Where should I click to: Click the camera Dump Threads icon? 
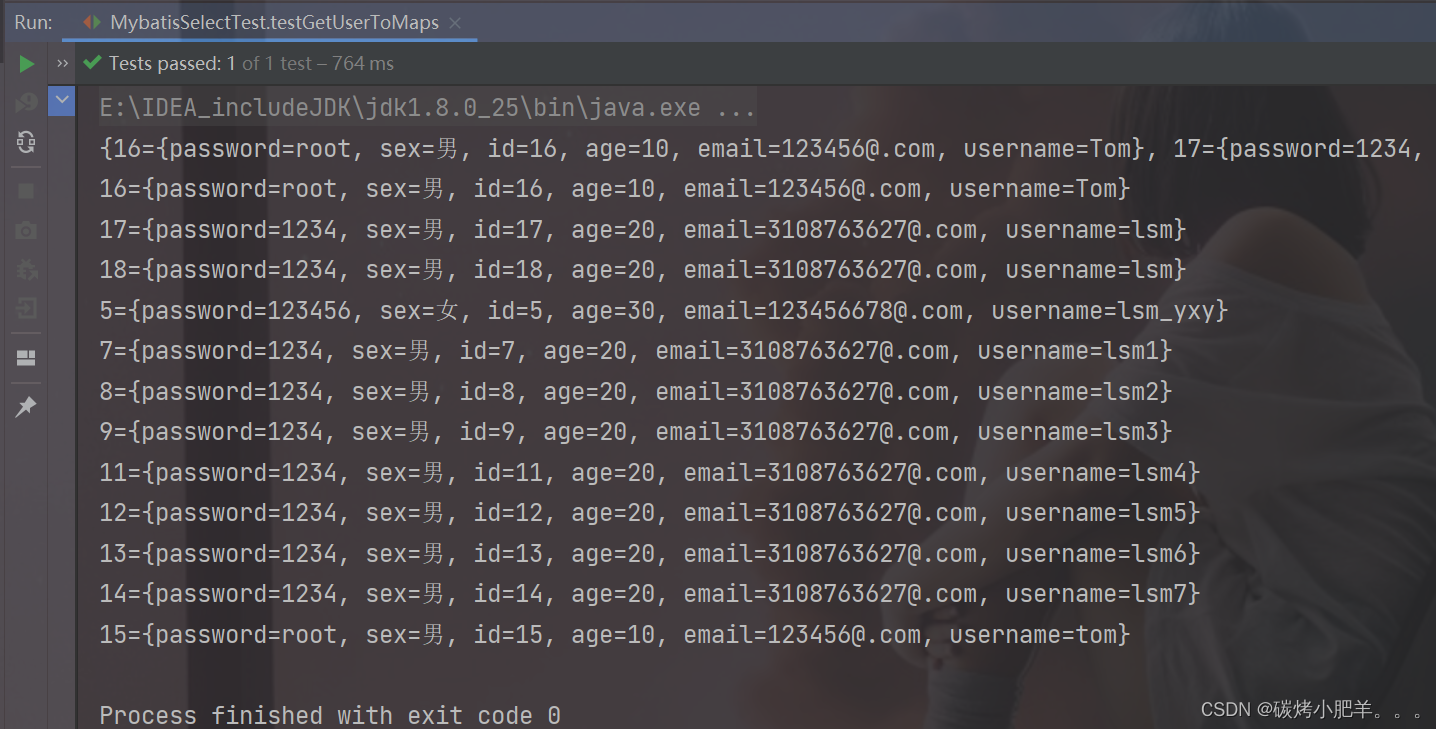27,230
